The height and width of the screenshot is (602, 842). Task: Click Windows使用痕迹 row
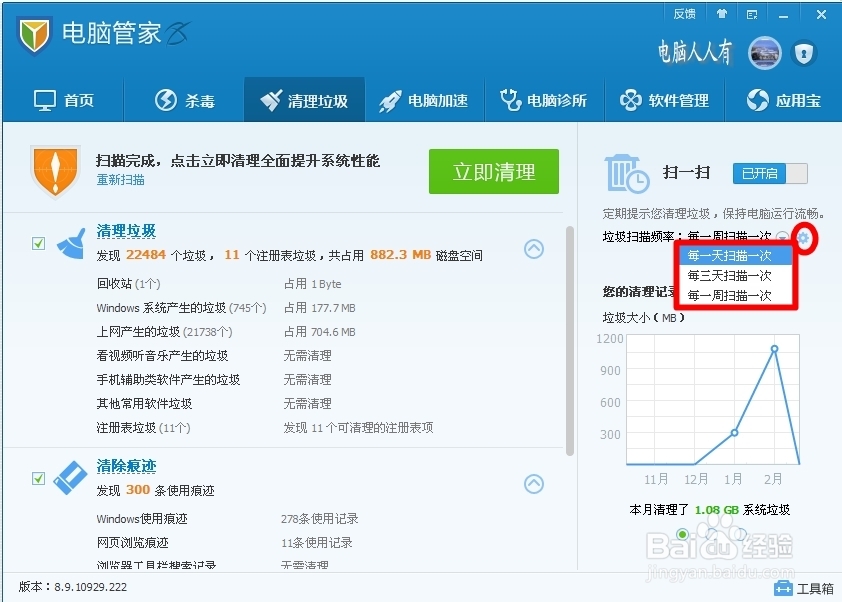pyautogui.click(x=227, y=519)
